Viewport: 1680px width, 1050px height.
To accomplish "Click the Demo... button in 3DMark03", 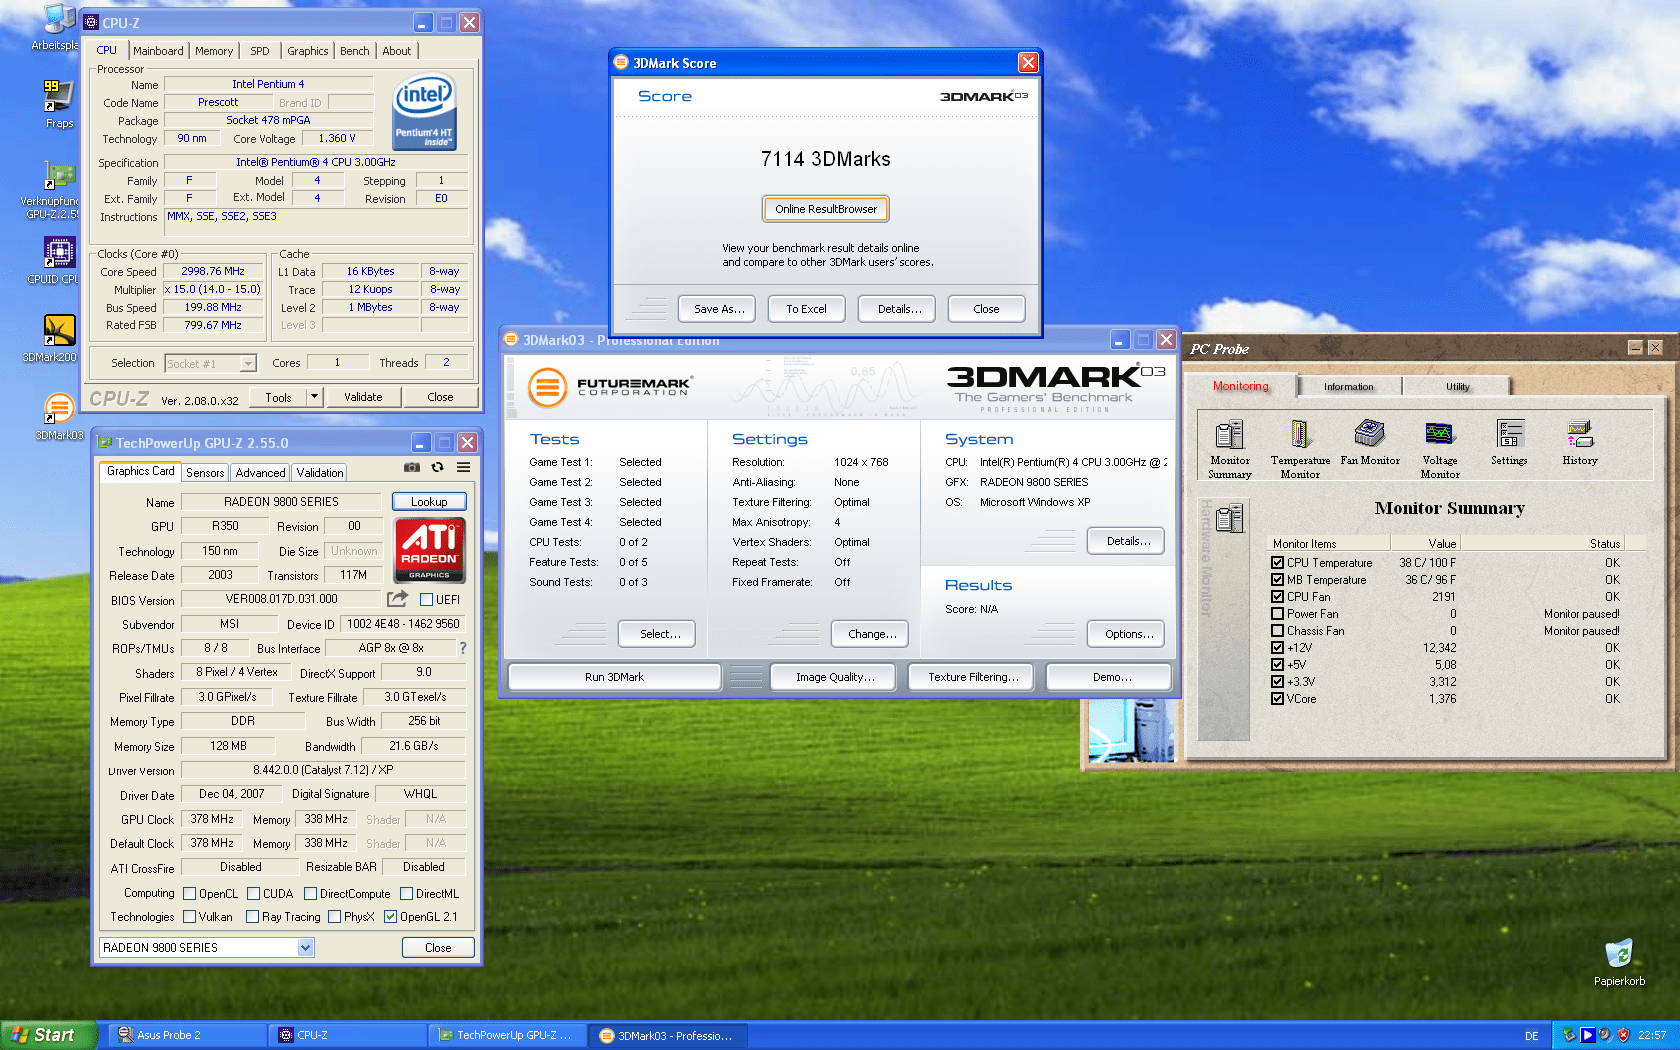I will 1111,677.
